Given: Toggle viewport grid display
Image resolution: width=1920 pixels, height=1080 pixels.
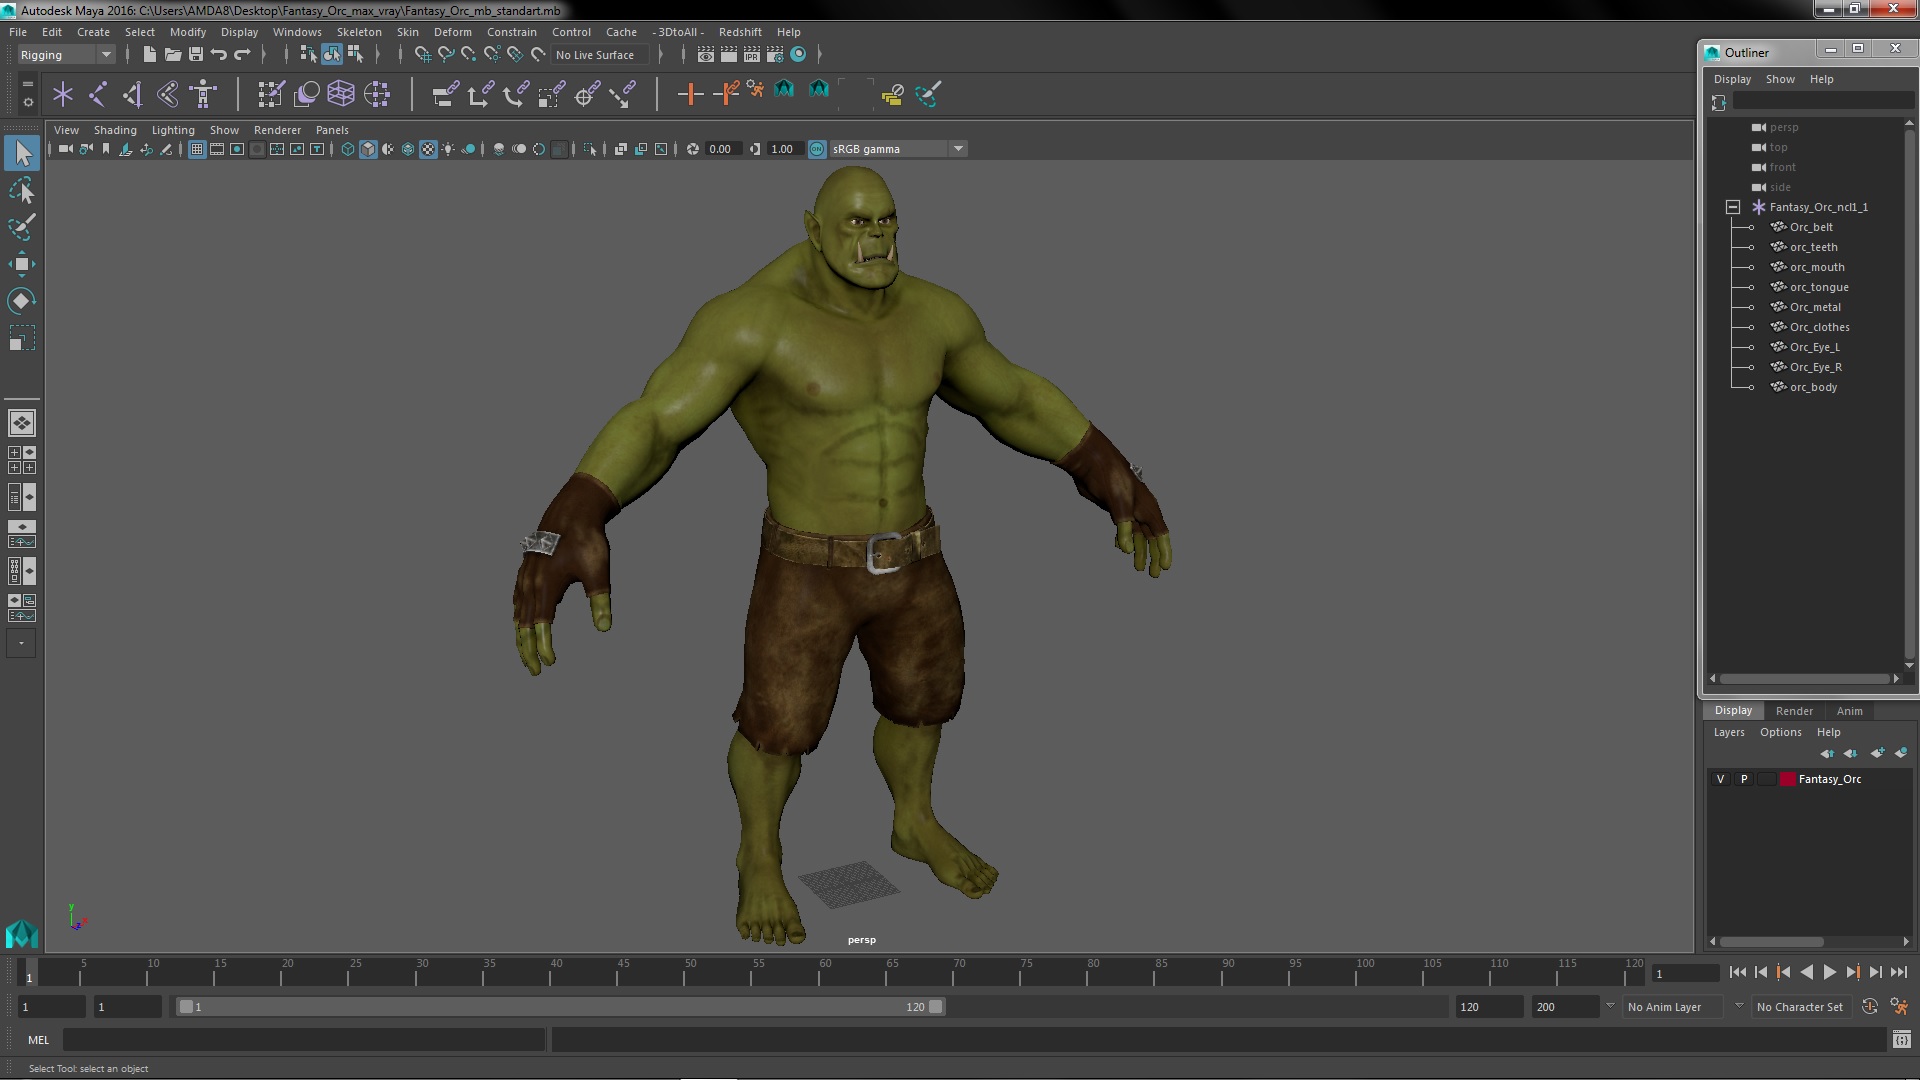Looking at the screenshot, I should tap(197, 149).
